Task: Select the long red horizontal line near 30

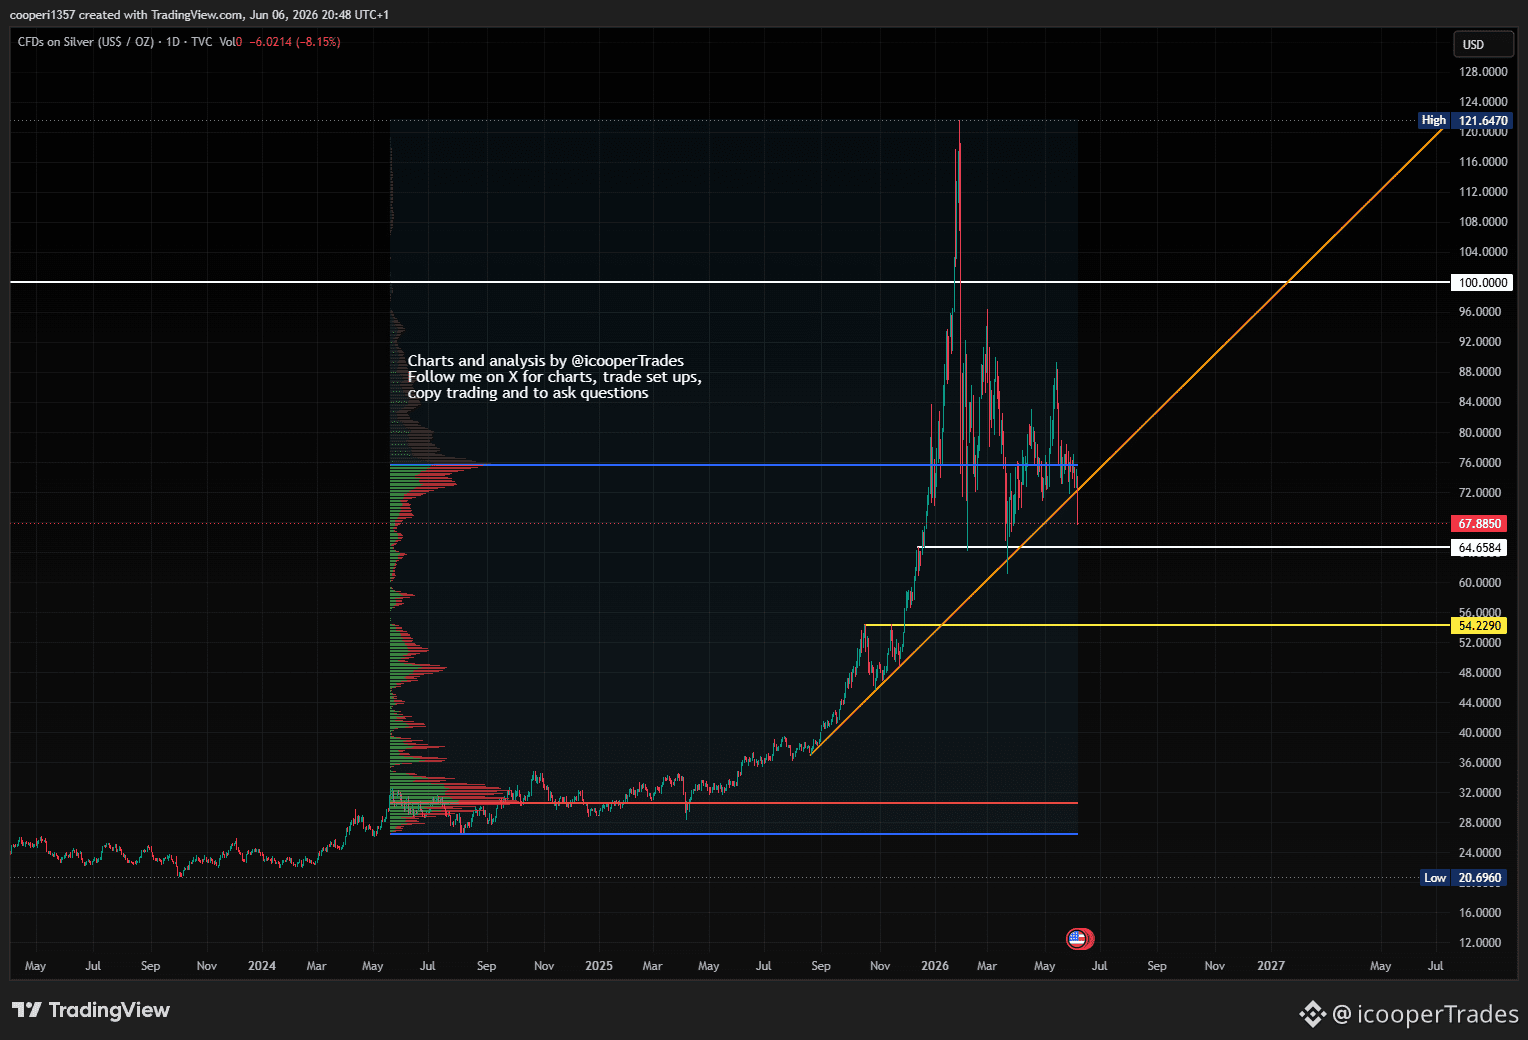Action: click(734, 803)
